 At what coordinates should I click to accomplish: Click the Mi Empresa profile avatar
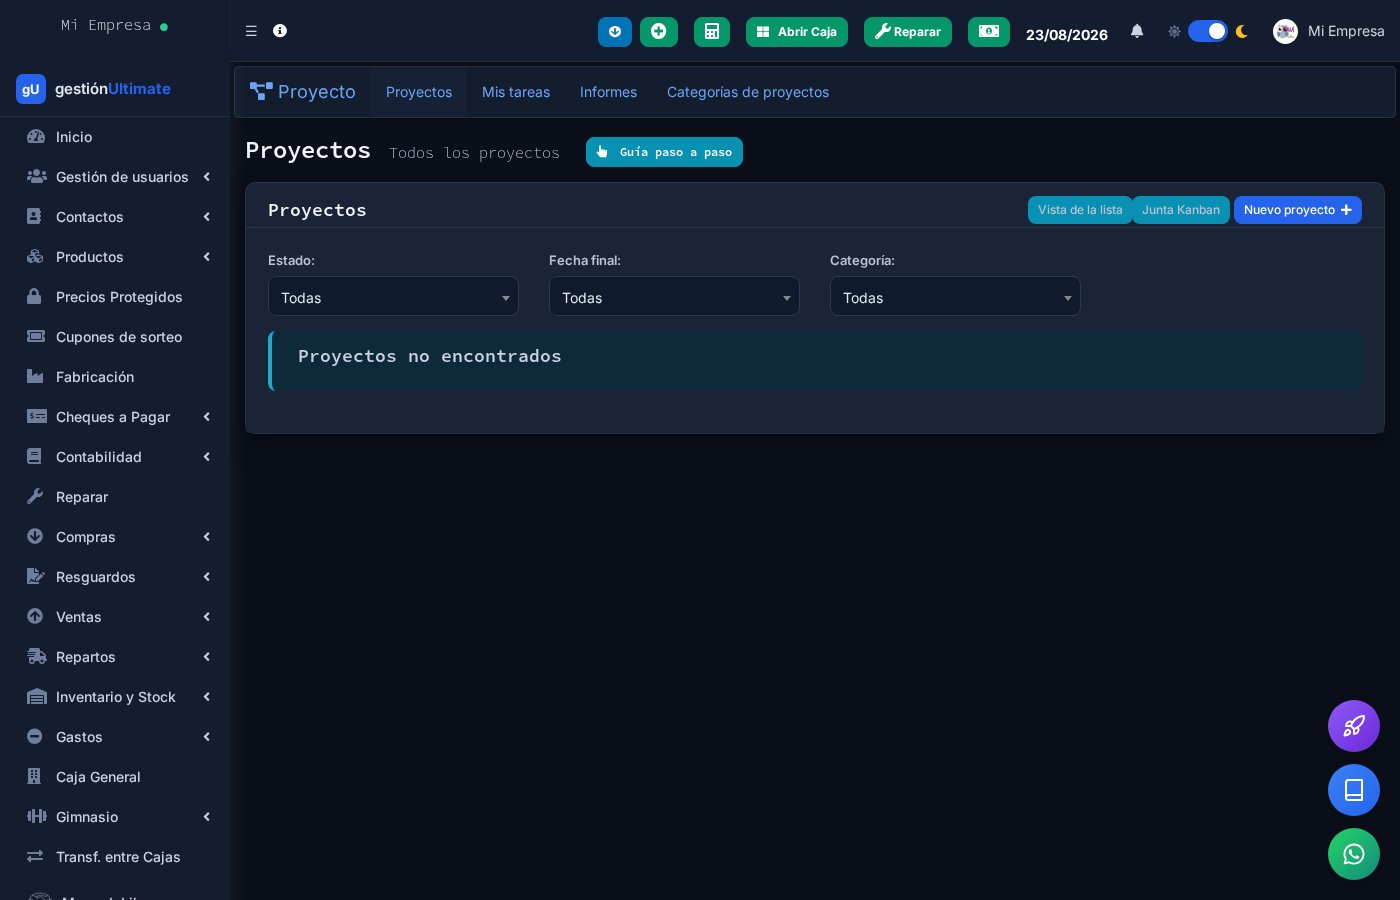[1285, 31]
